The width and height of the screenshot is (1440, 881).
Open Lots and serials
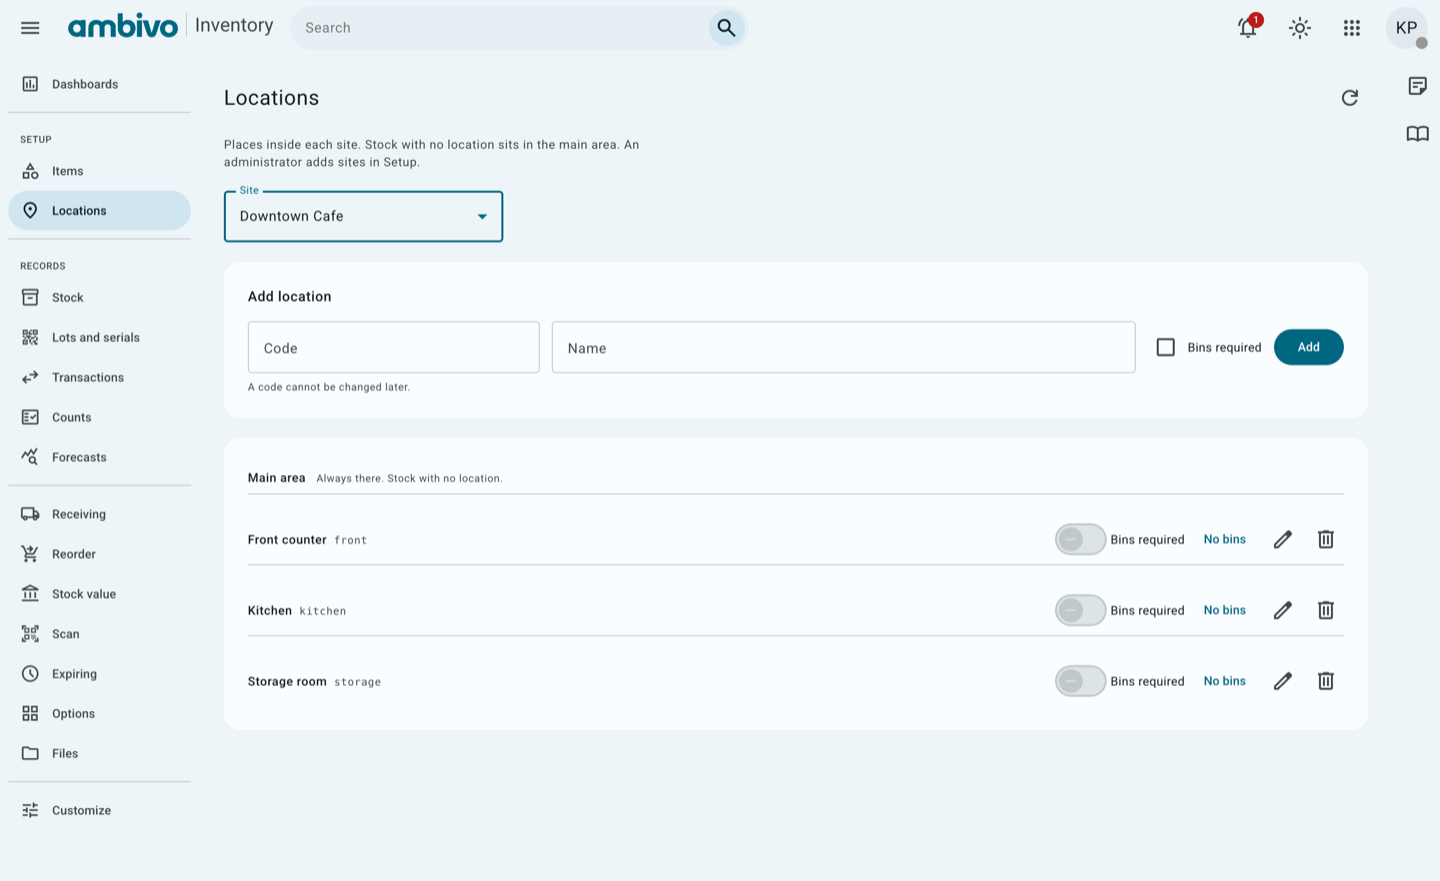pos(99,338)
